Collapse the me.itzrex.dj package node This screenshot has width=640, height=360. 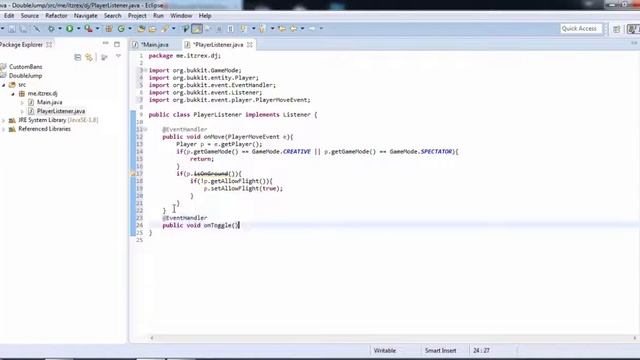13,94
